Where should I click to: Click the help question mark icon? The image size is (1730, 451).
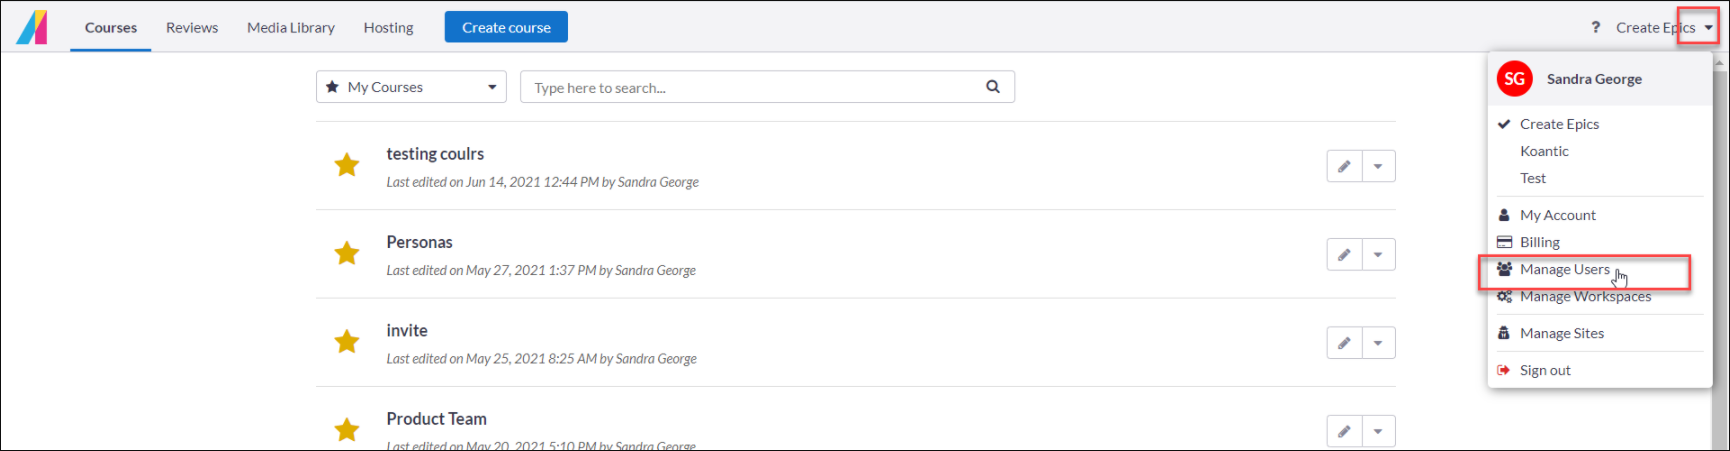1595,27
